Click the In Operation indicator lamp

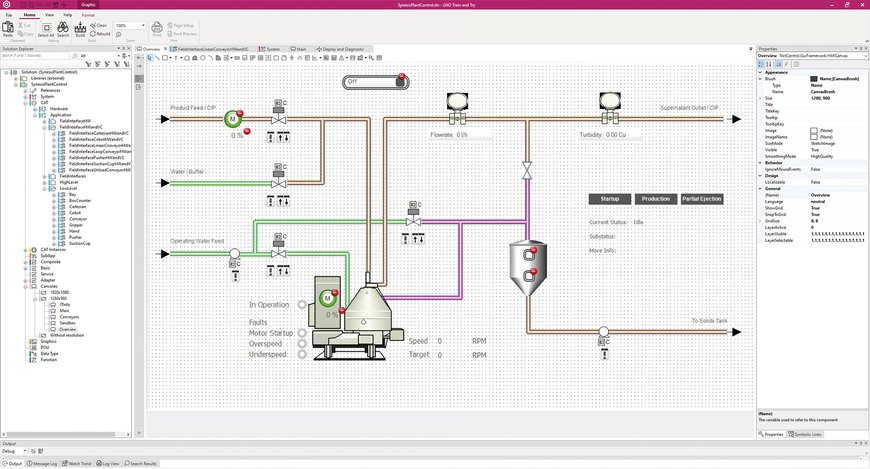tap(302, 304)
